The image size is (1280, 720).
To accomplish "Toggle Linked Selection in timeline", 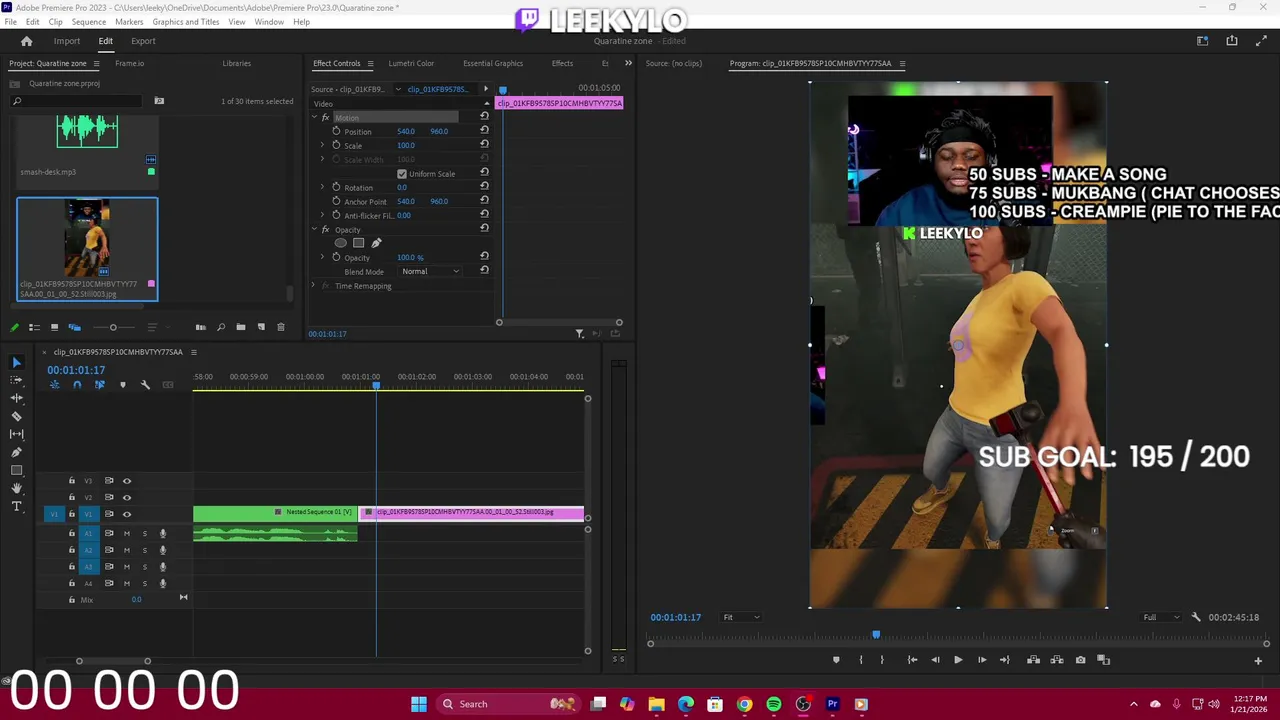I will (x=99, y=385).
